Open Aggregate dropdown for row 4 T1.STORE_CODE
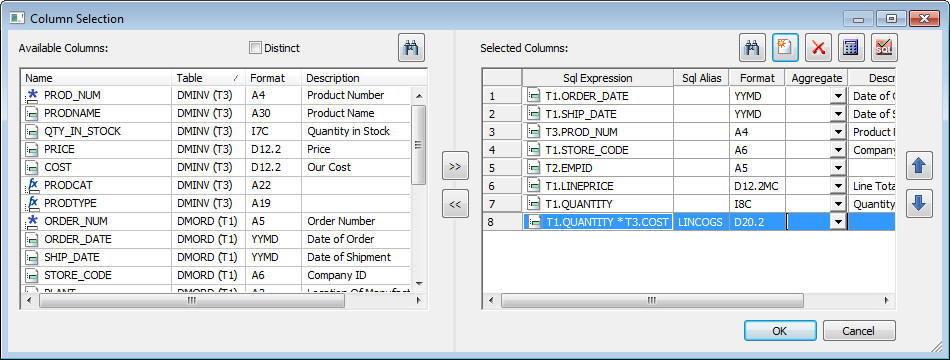 point(838,150)
